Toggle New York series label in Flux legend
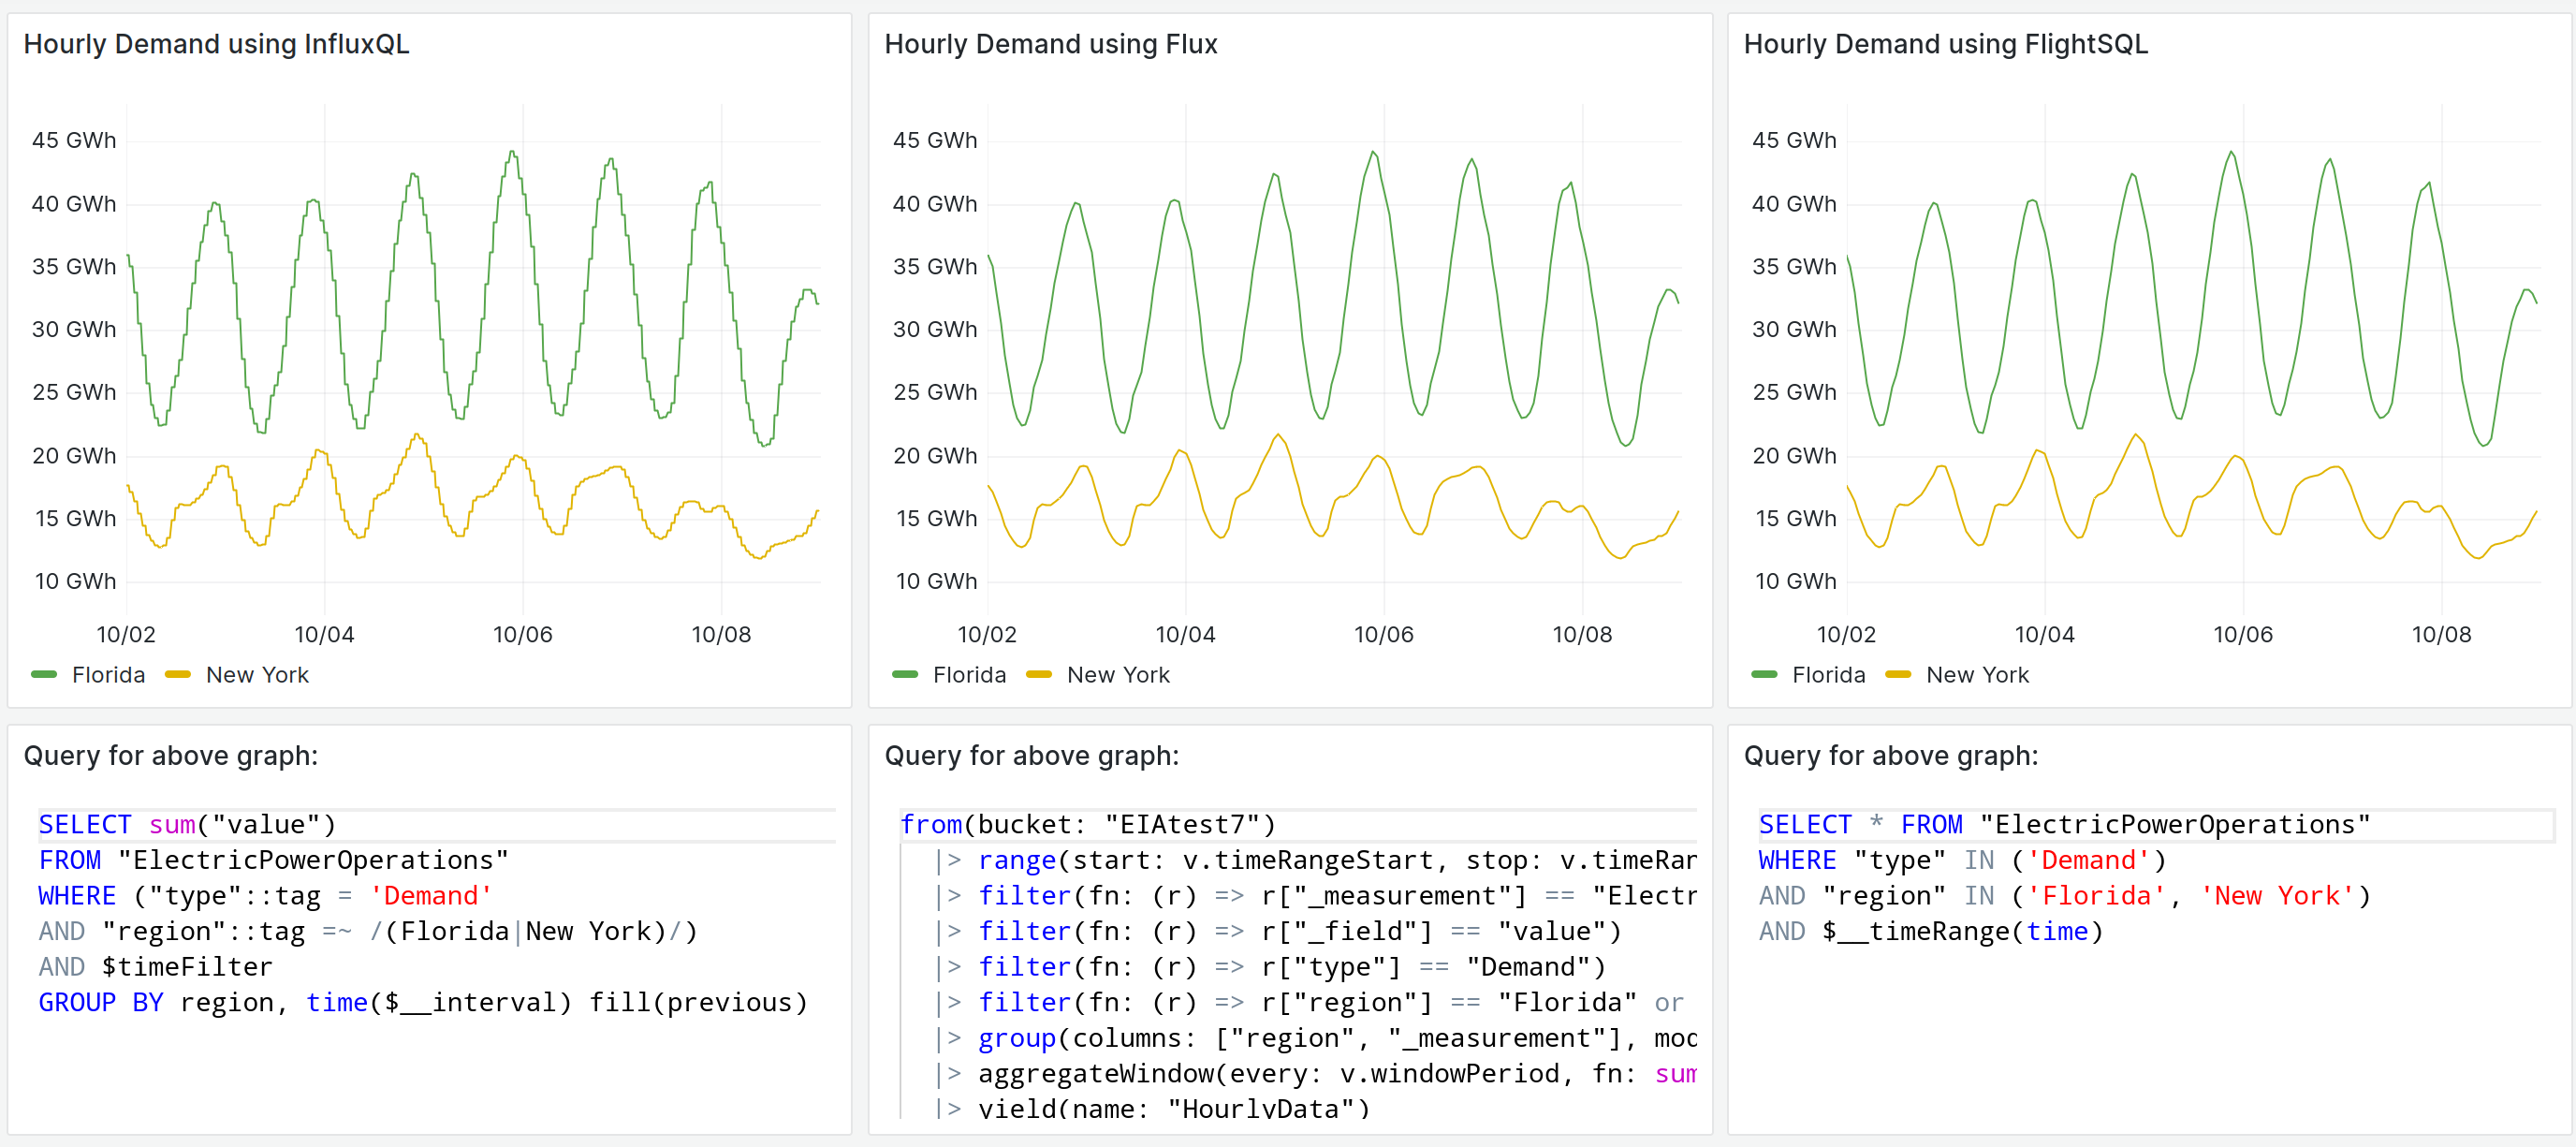The width and height of the screenshot is (2576, 1147). [1118, 675]
